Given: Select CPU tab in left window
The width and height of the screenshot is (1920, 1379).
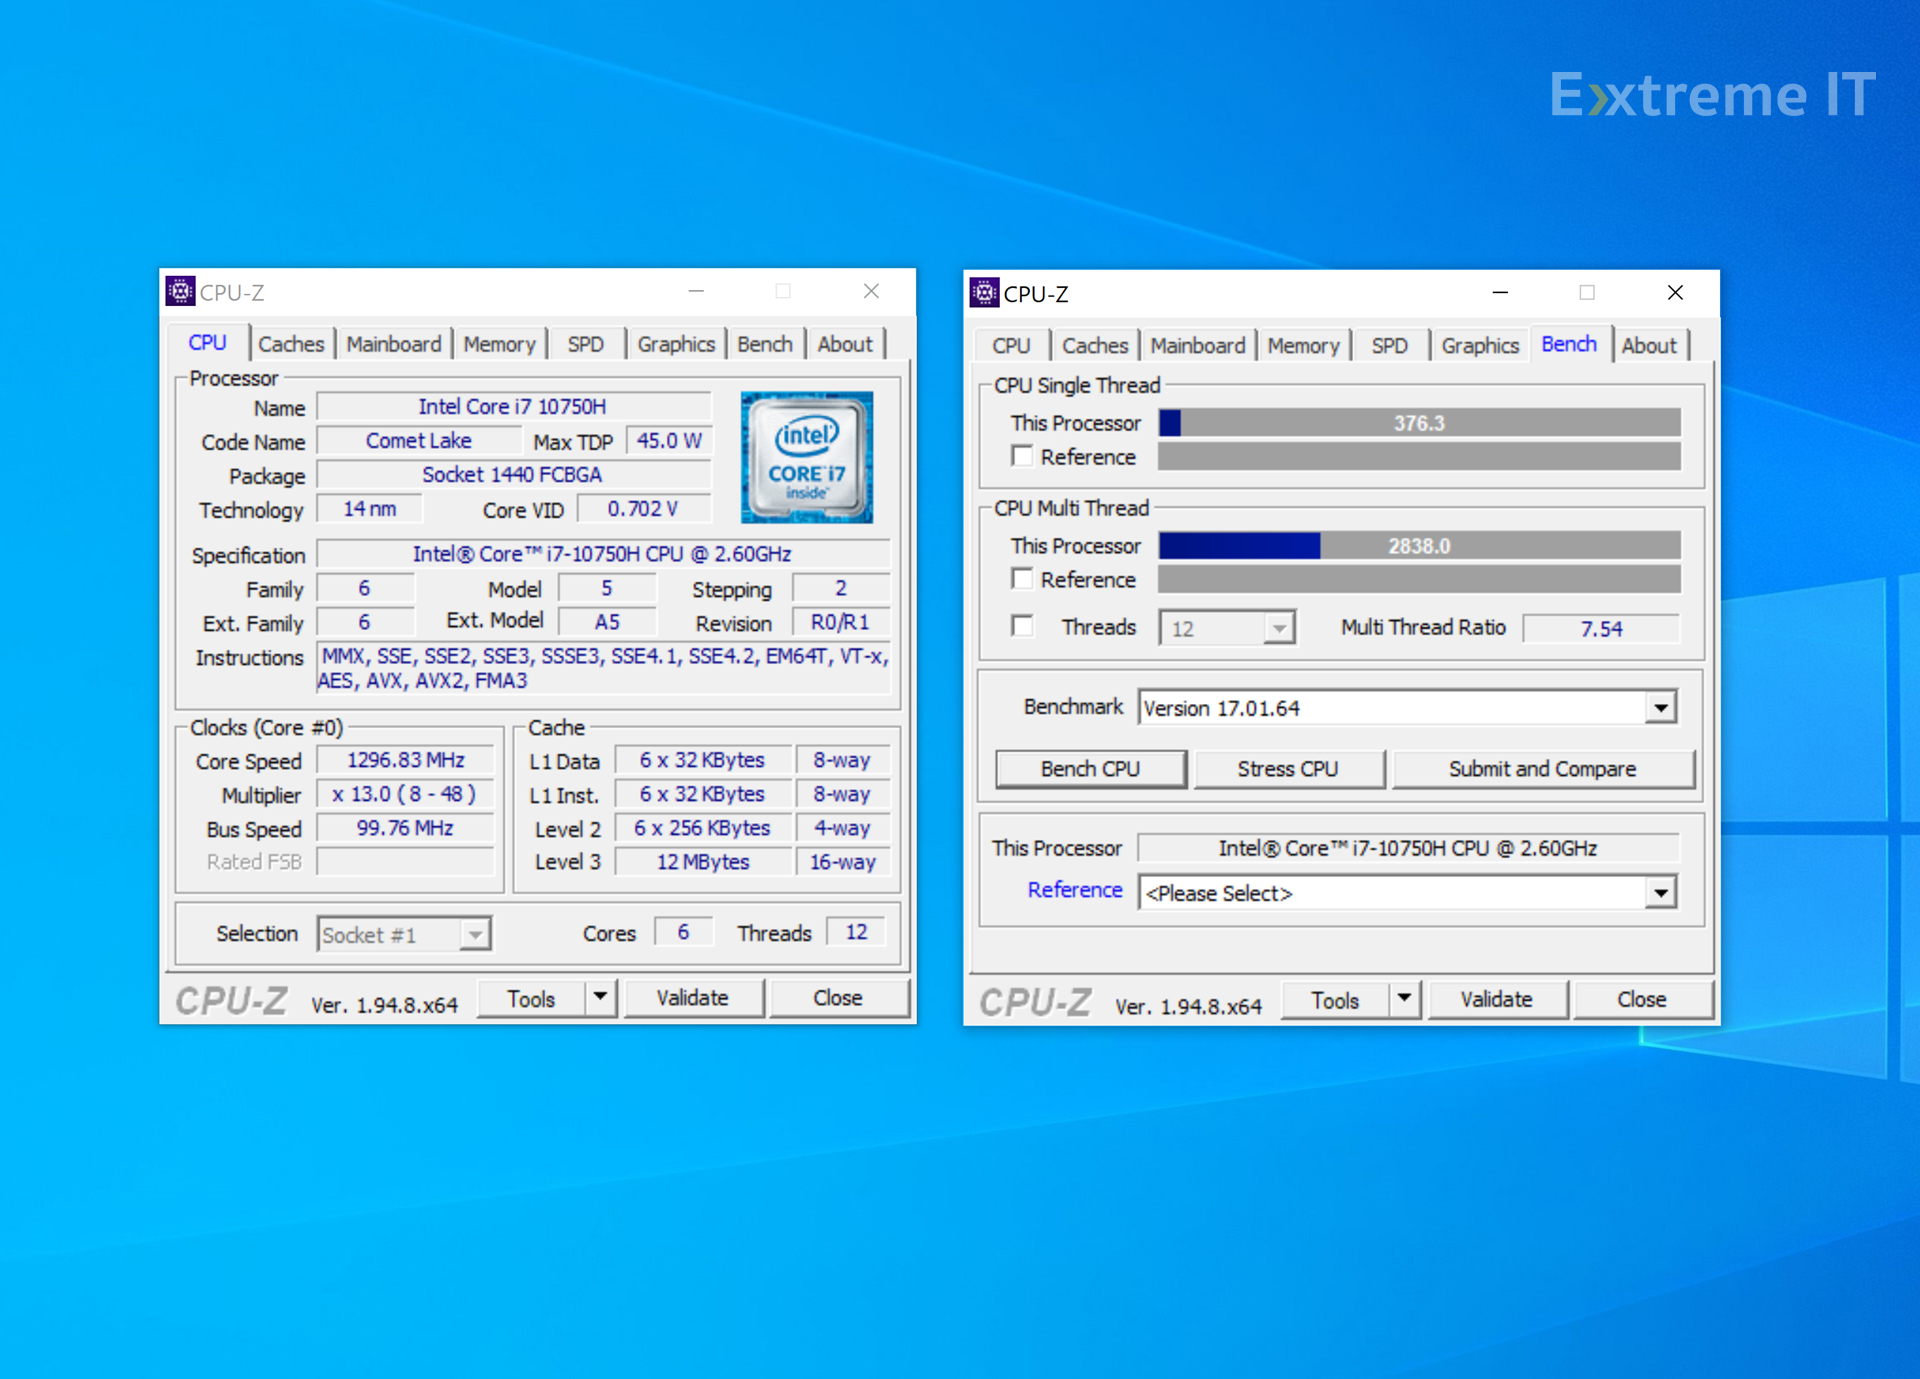Looking at the screenshot, I should point(208,342).
